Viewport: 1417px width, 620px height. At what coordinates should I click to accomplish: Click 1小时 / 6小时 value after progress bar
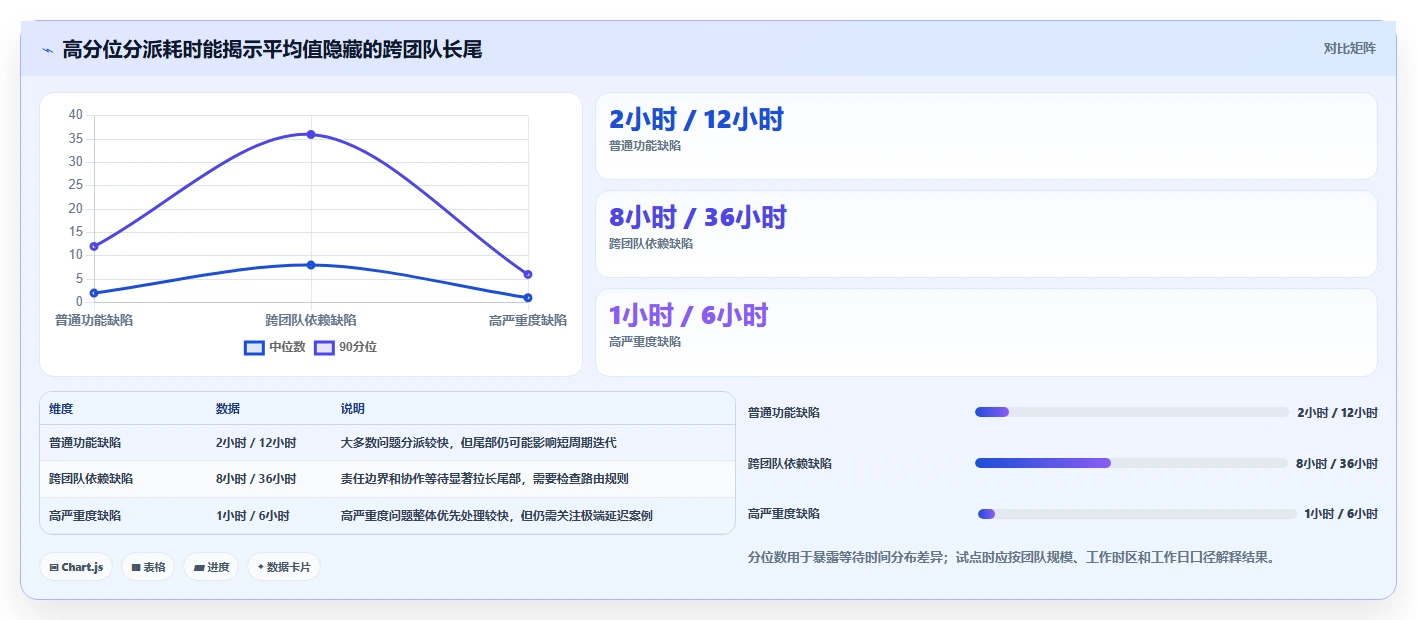point(1341,514)
